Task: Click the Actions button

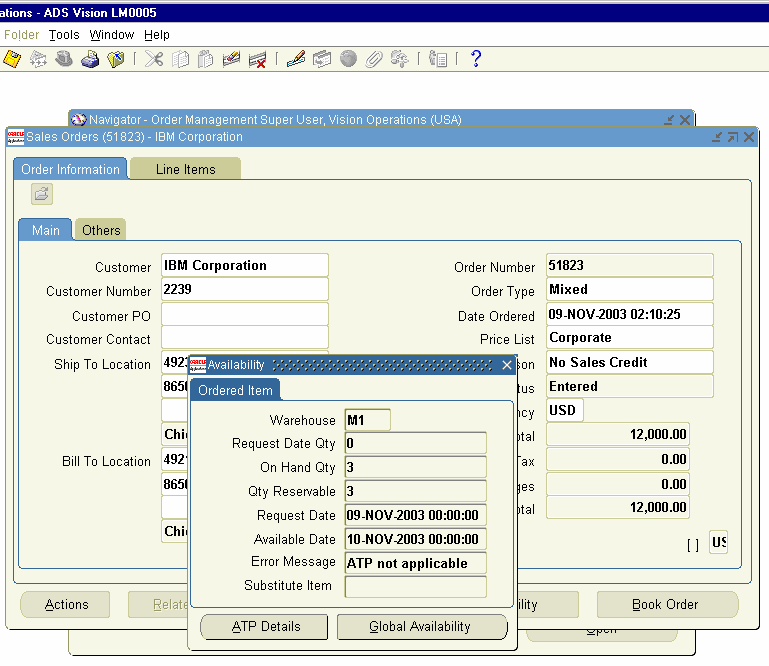Action: point(65,604)
